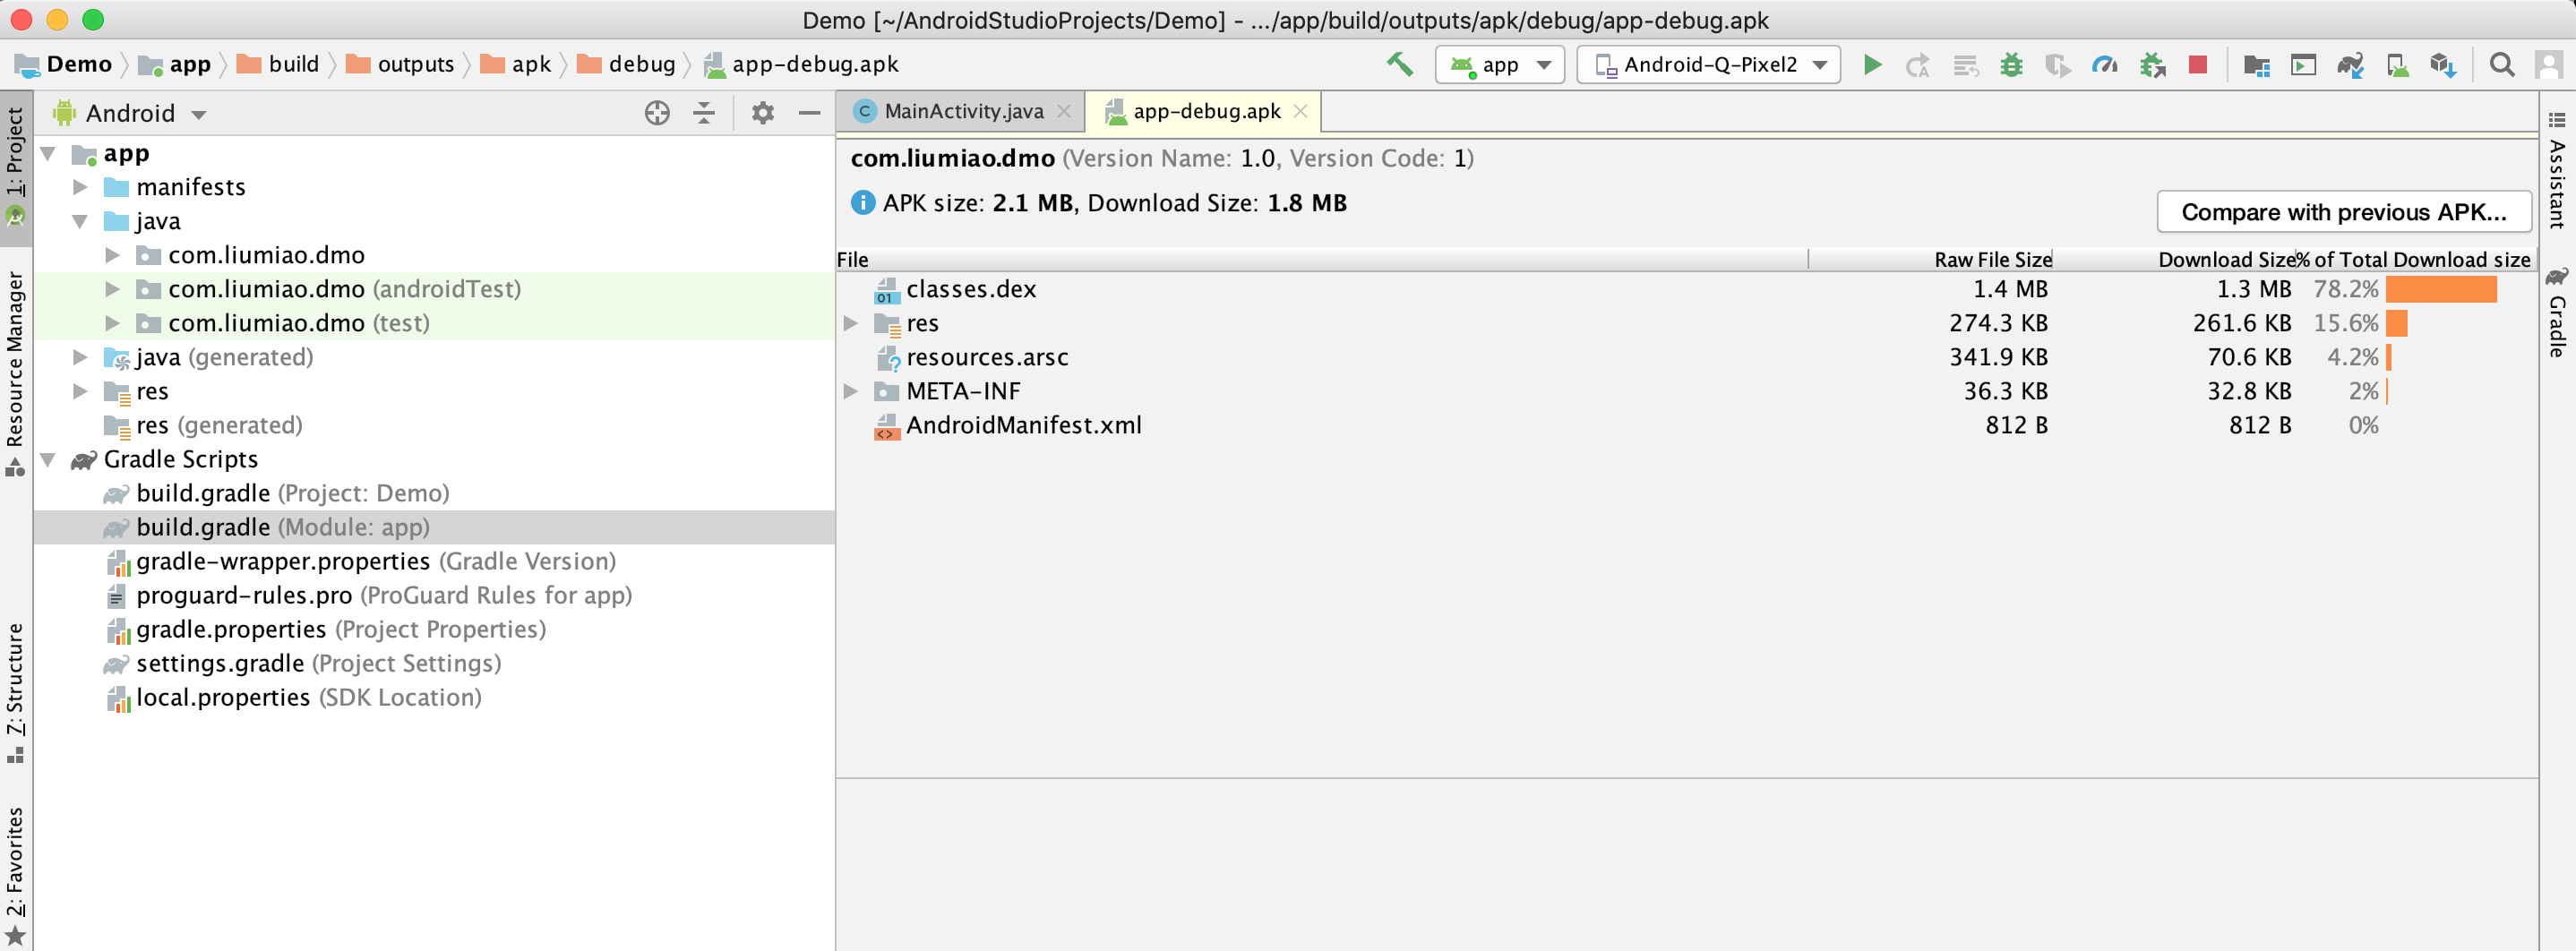This screenshot has height=951, width=2576.
Task: Collapse the Gradle Scripts node
Action: click(x=47, y=460)
